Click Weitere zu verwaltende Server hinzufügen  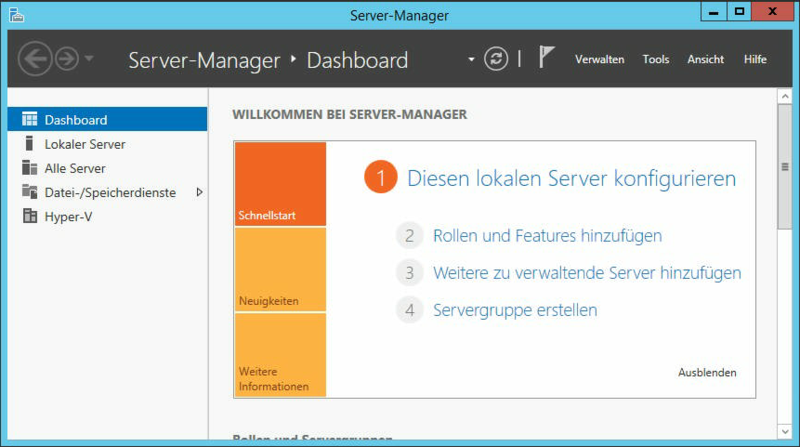coord(587,272)
